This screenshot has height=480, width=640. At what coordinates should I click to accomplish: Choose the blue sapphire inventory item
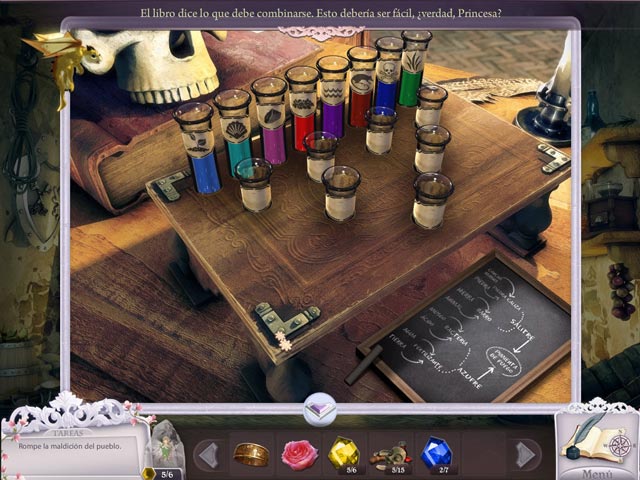coord(436,453)
